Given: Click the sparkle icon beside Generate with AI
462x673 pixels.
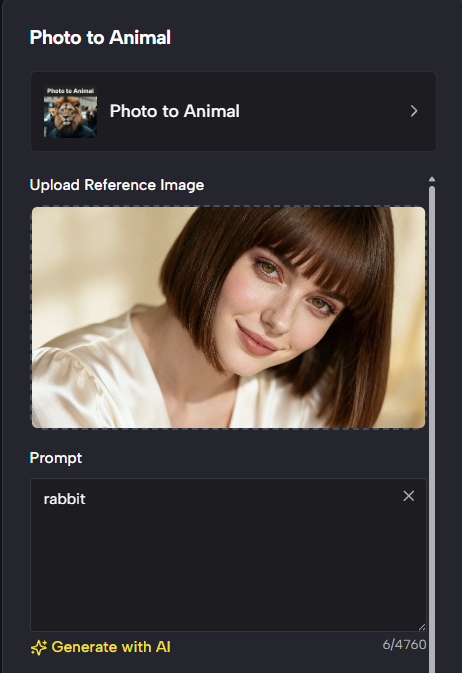Looking at the screenshot, I should click(x=39, y=647).
